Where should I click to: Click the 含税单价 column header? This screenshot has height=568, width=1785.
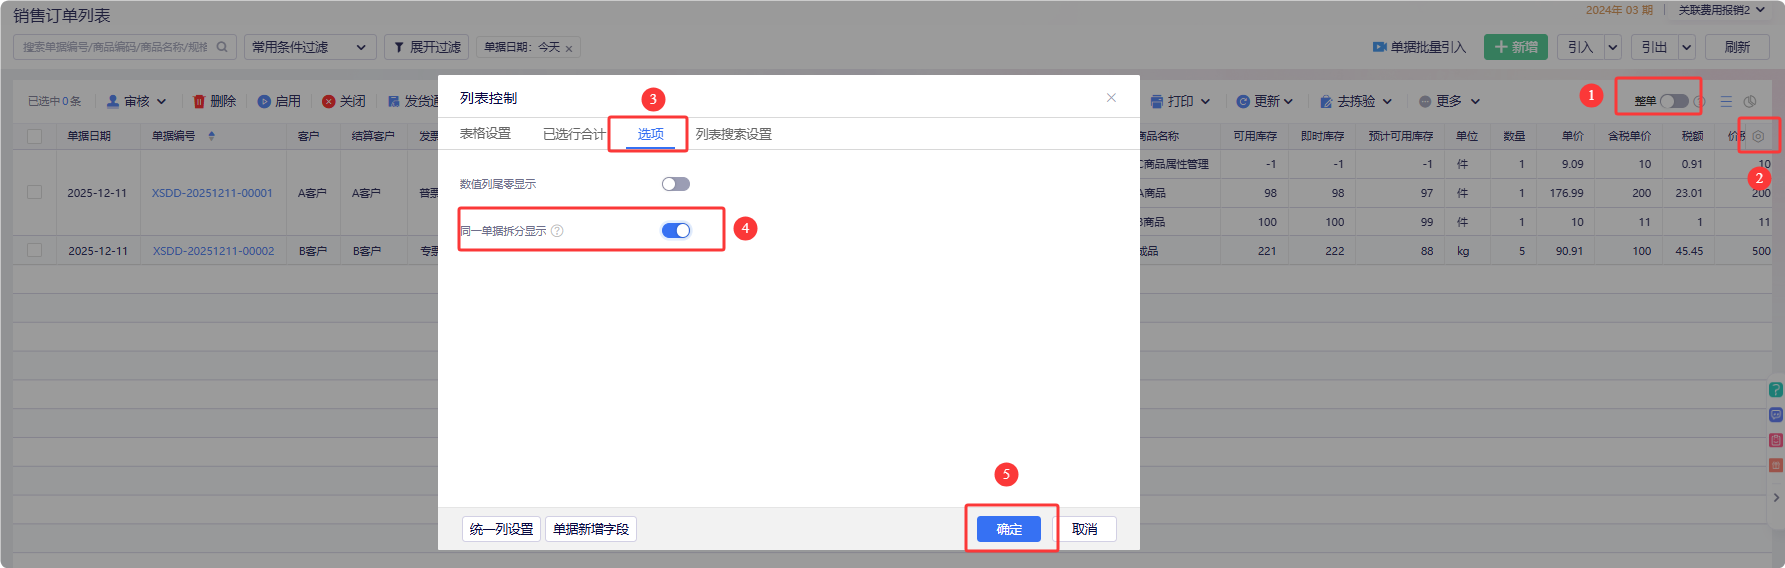click(x=1629, y=136)
